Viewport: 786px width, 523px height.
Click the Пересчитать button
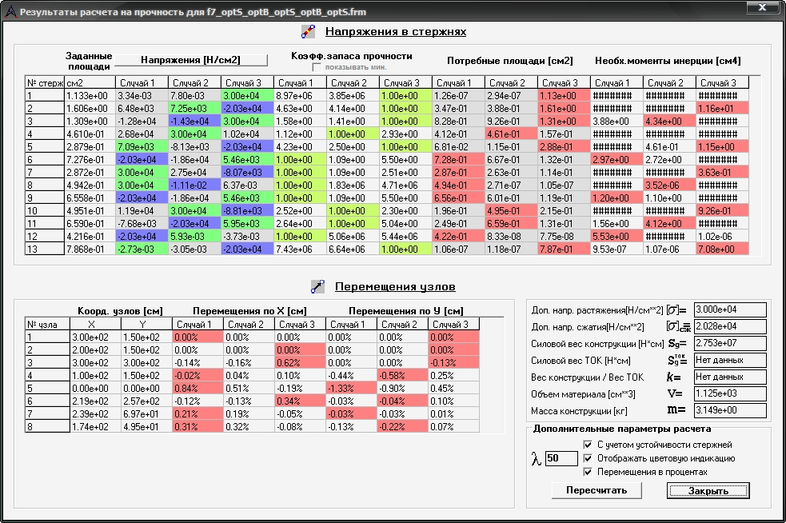(597, 490)
